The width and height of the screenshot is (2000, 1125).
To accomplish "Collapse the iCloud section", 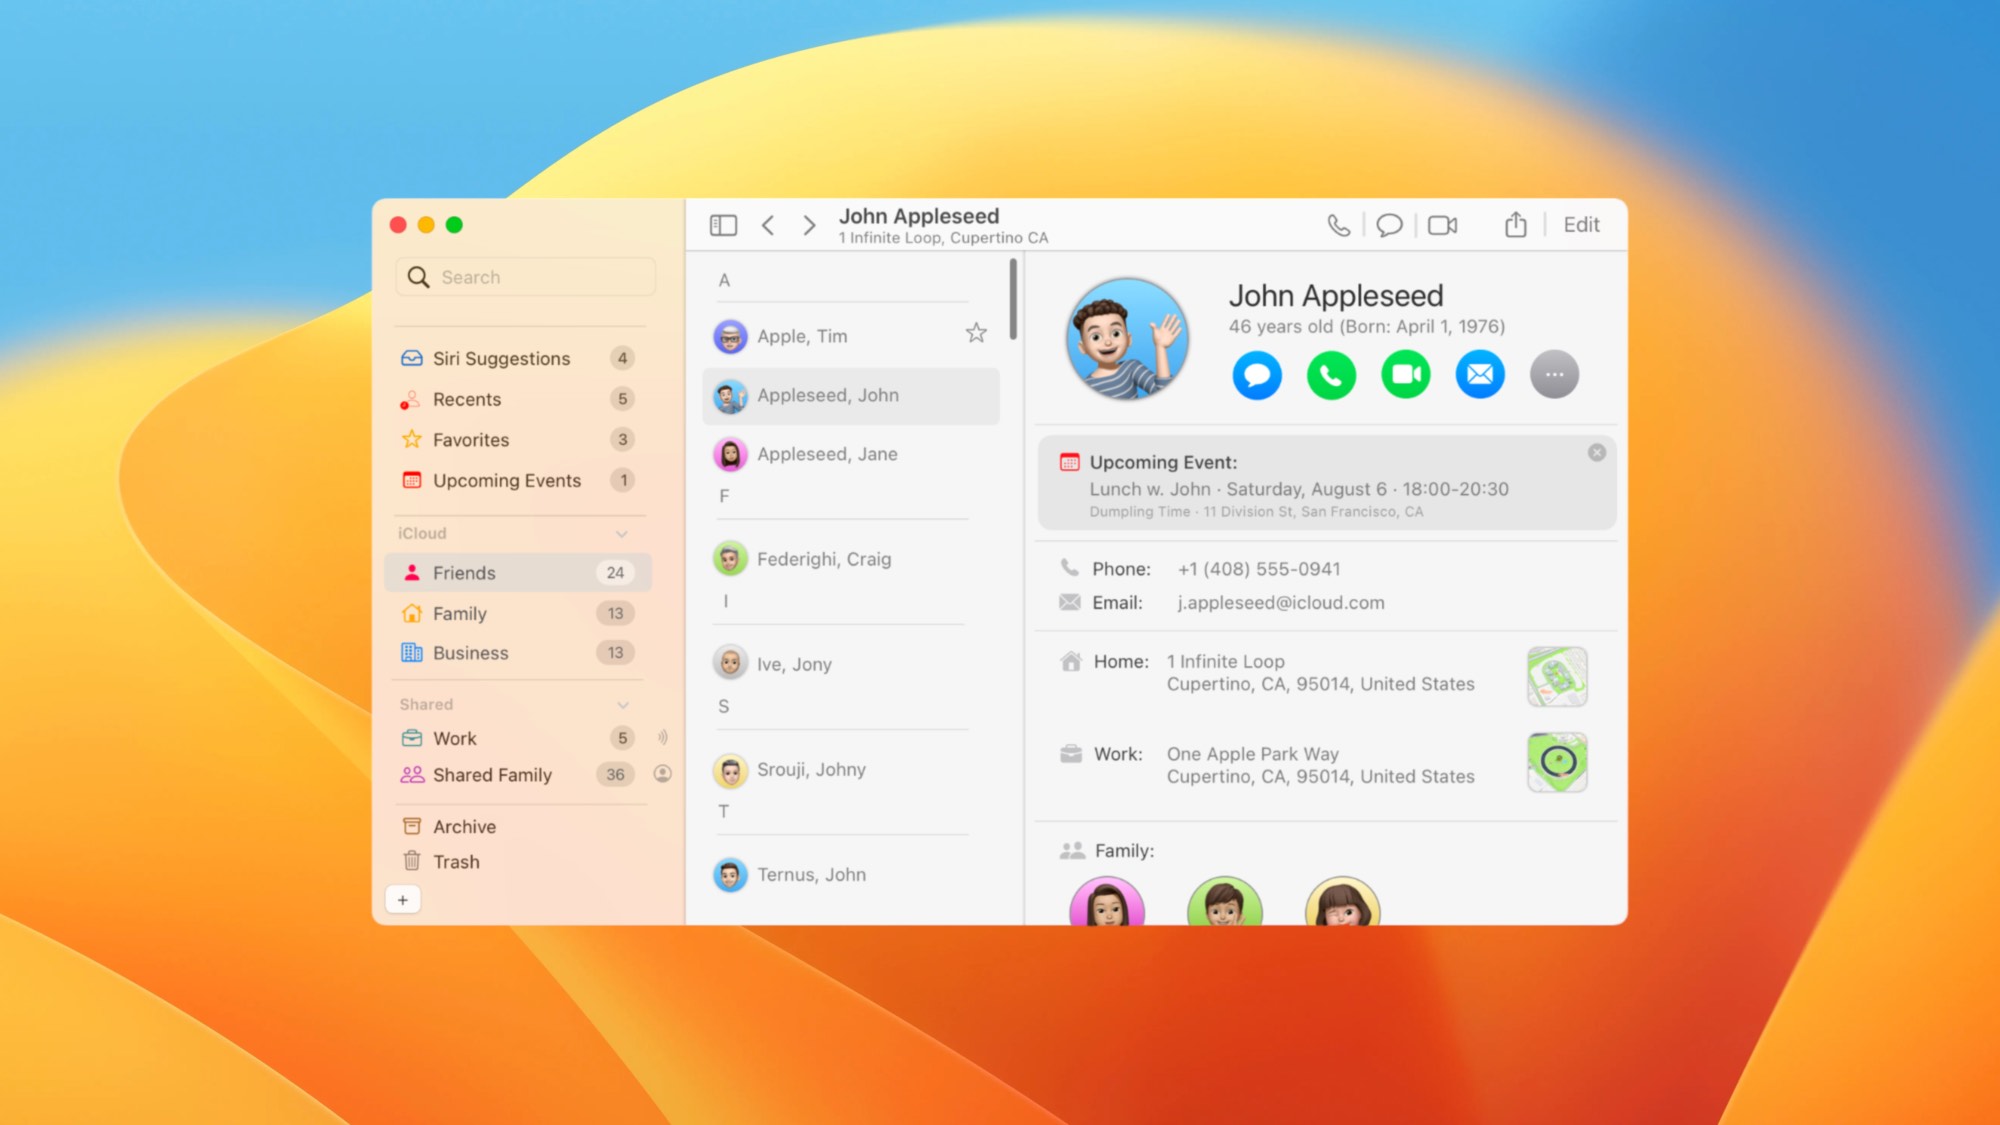I will [622, 534].
